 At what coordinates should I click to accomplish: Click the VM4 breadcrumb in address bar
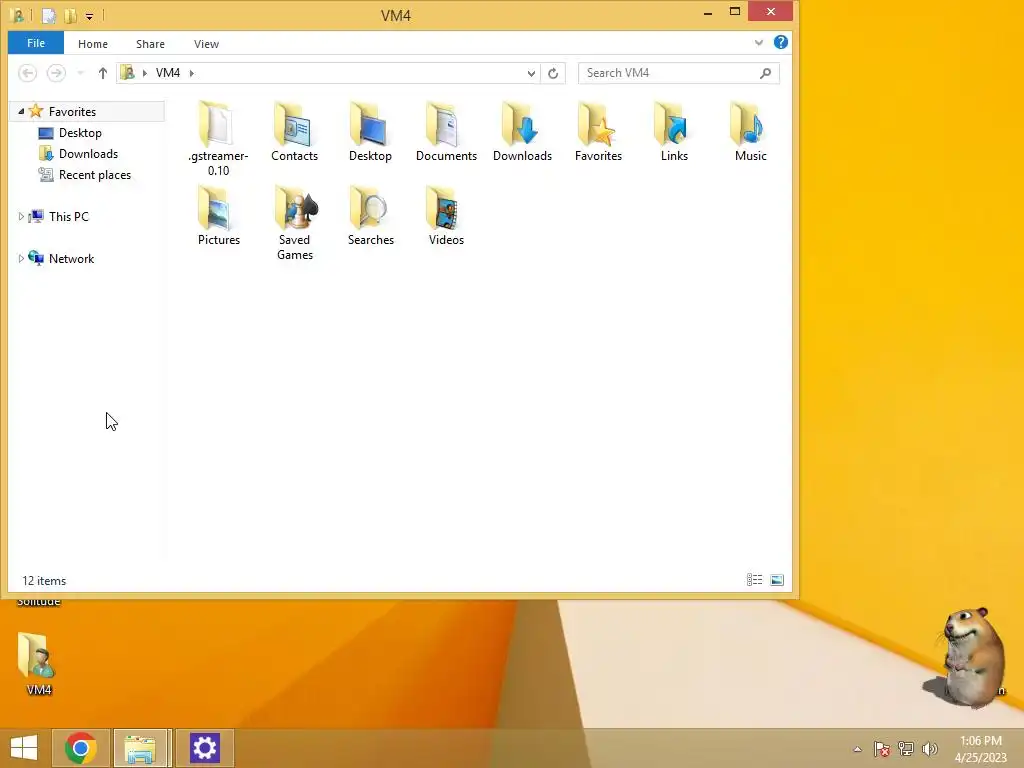point(168,73)
